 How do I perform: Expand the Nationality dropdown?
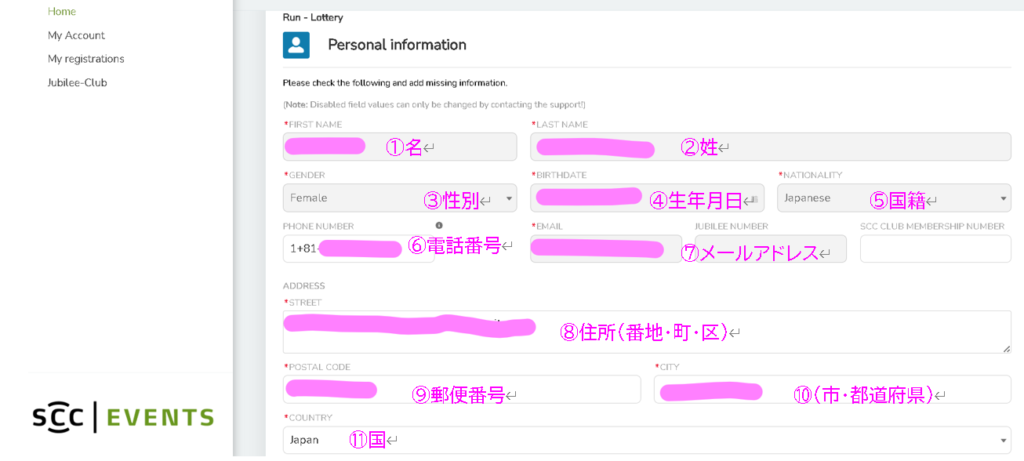(893, 198)
